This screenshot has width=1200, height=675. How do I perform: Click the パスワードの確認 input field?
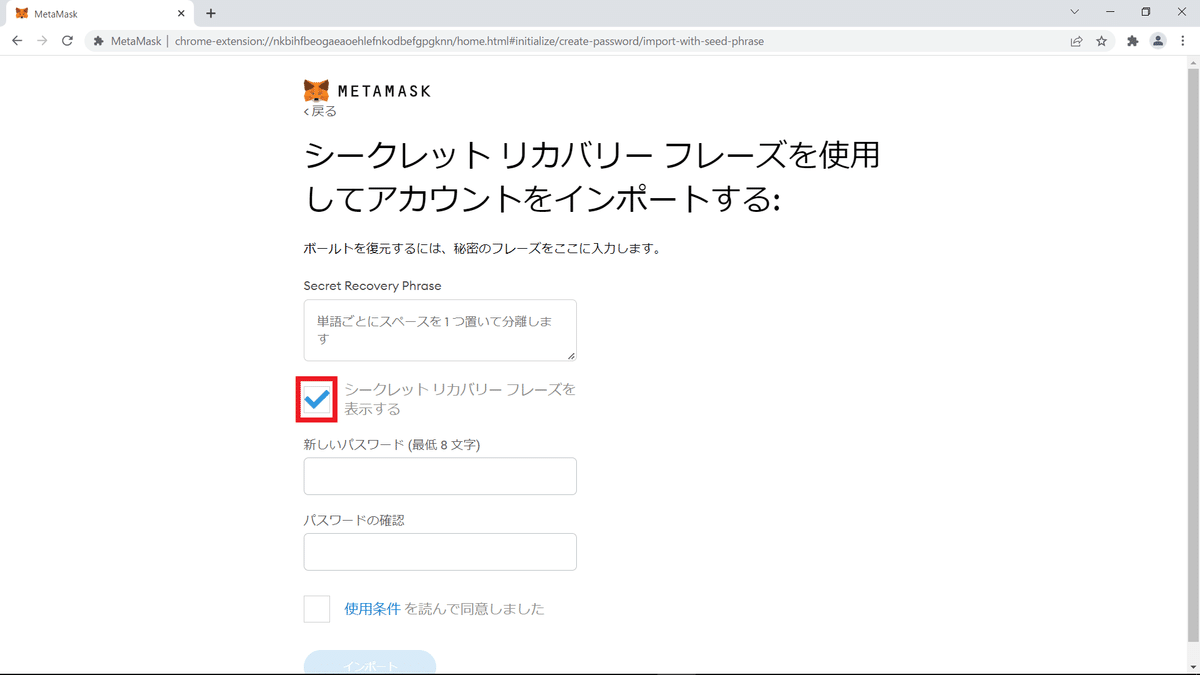pos(440,552)
